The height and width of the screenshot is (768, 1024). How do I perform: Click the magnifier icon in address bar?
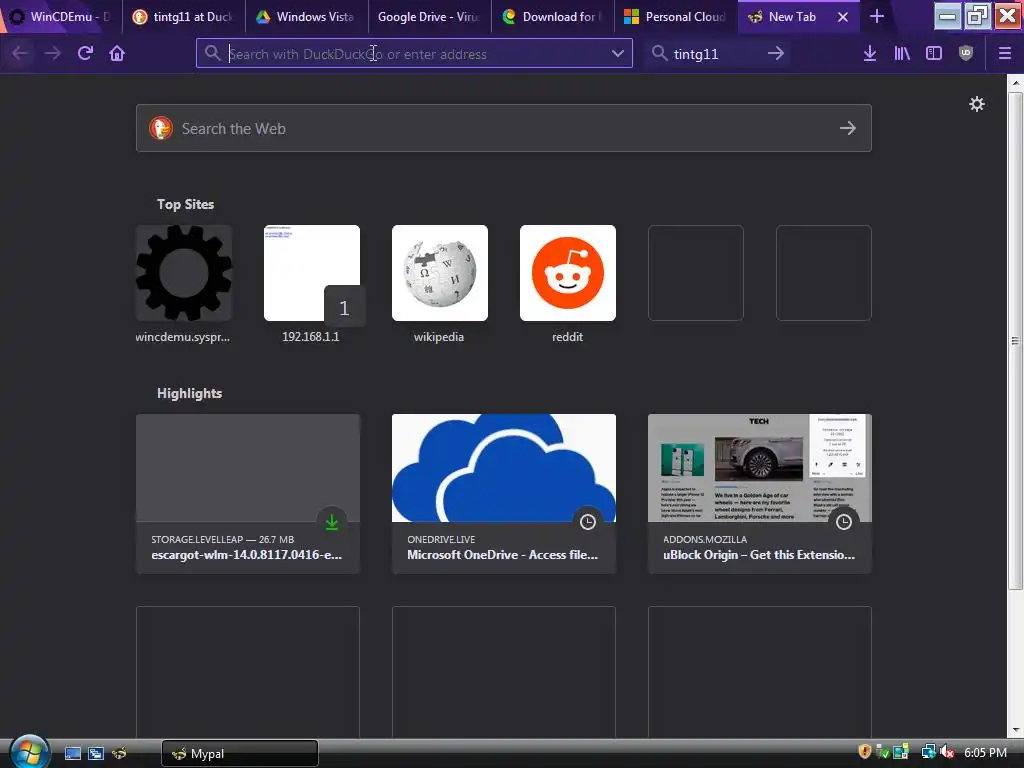[212, 54]
